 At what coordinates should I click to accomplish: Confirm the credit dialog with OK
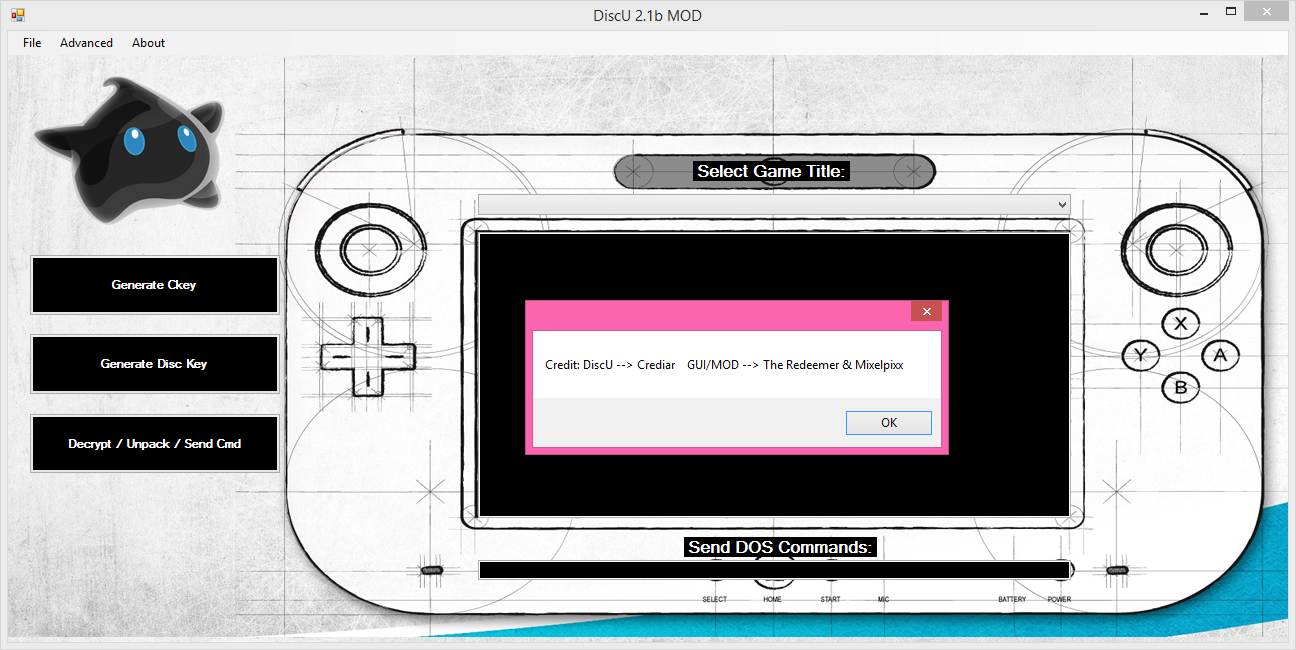coord(888,422)
